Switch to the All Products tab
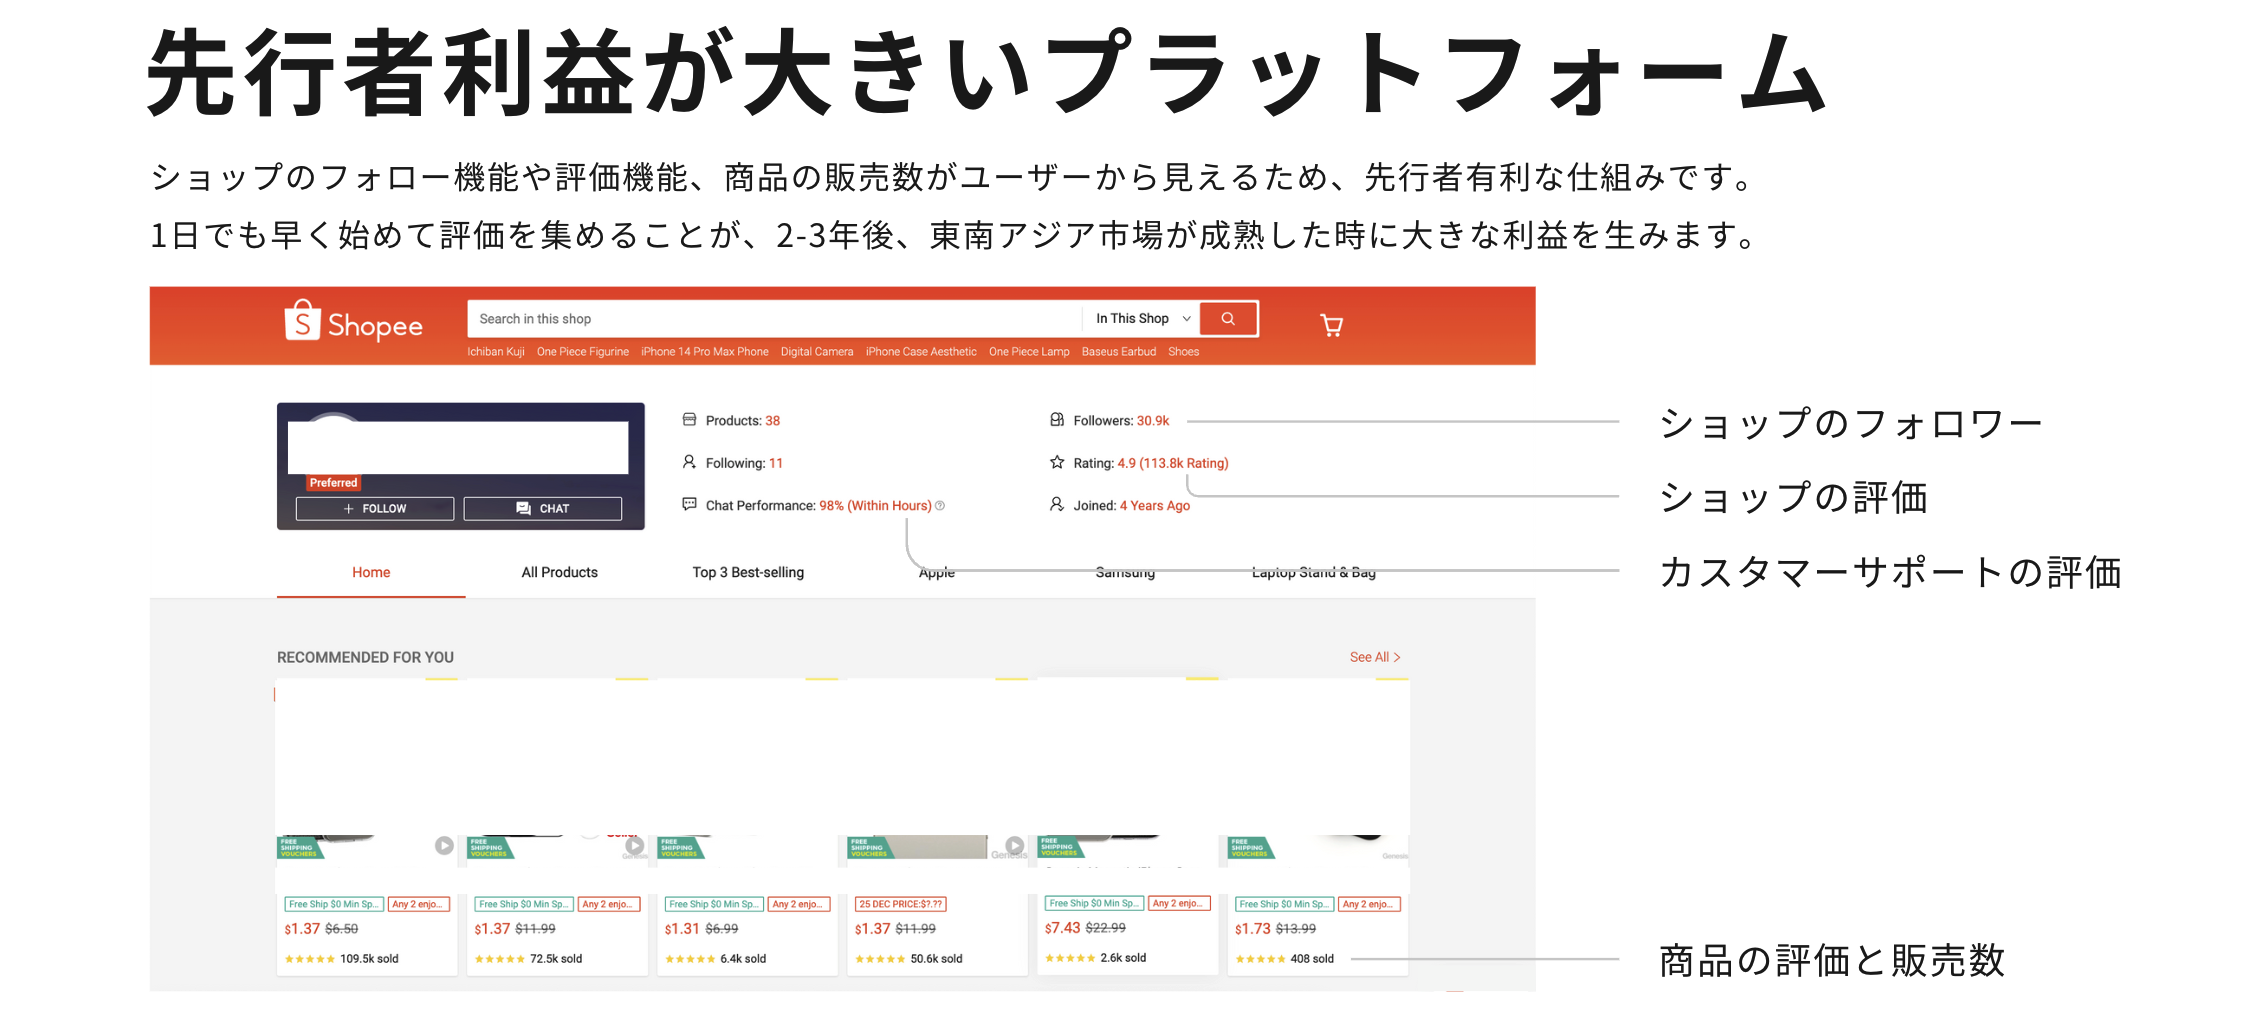This screenshot has width=2250, height=1018. tap(559, 572)
